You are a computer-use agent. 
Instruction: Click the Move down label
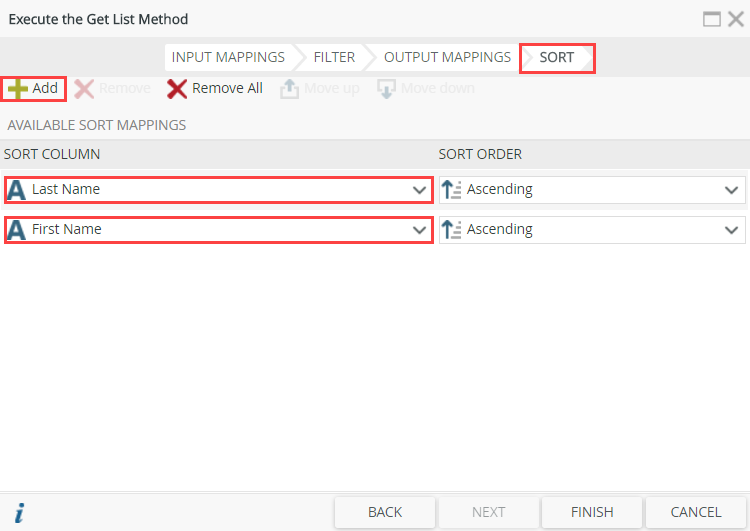point(438,88)
